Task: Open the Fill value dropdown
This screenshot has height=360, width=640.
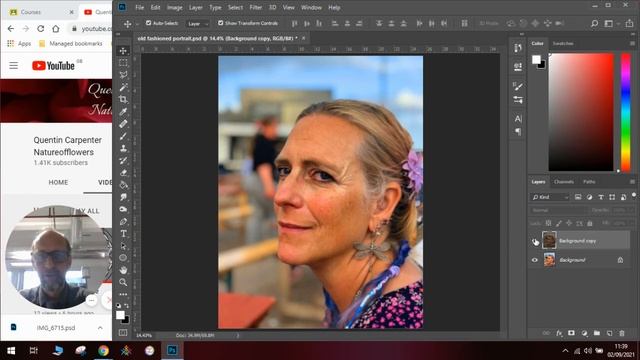Action: [x=624, y=223]
